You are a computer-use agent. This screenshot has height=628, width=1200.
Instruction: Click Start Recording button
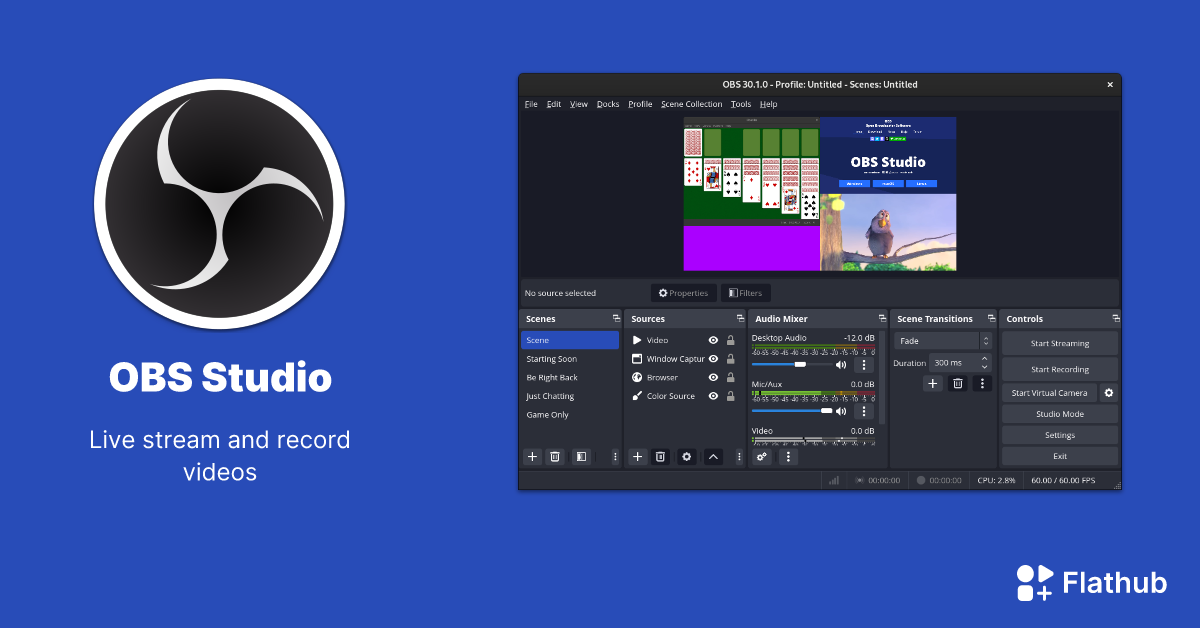[x=1059, y=369]
